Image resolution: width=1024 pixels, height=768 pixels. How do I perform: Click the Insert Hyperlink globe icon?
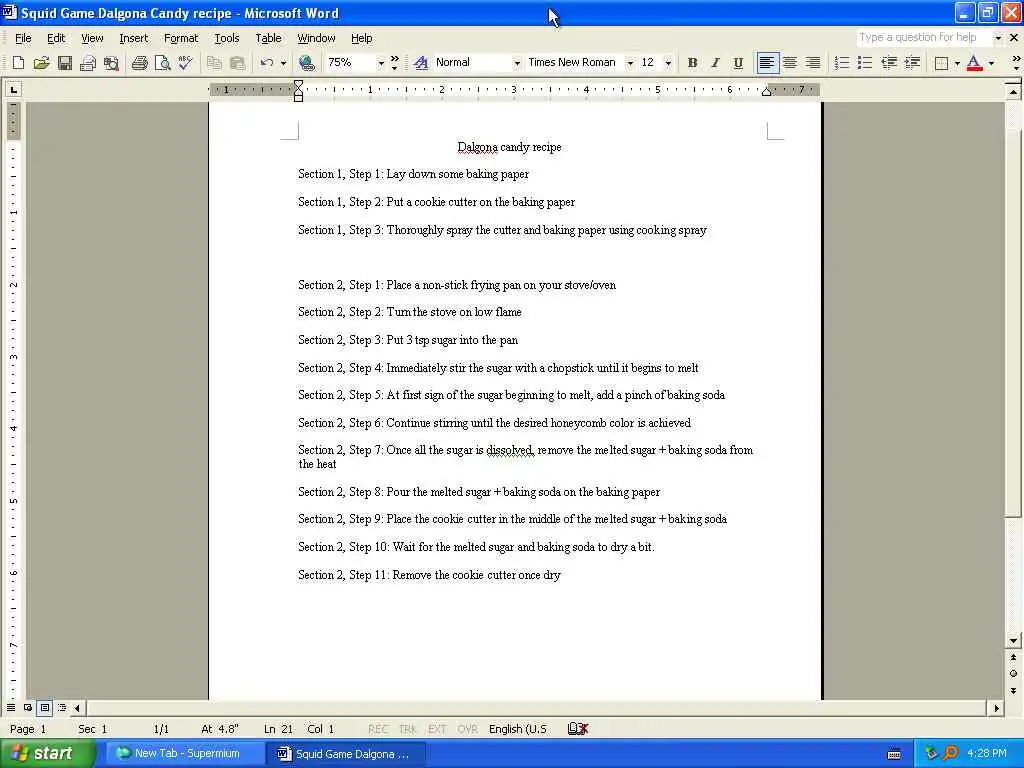[x=306, y=63]
